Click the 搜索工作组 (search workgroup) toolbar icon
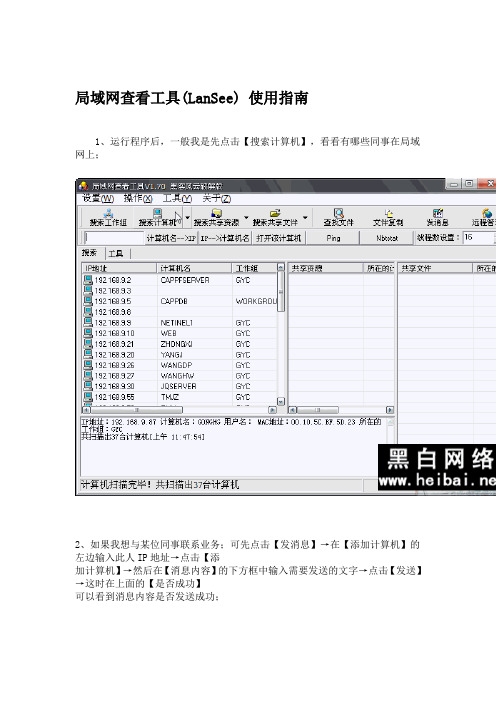The image size is (496, 702). point(108,213)
